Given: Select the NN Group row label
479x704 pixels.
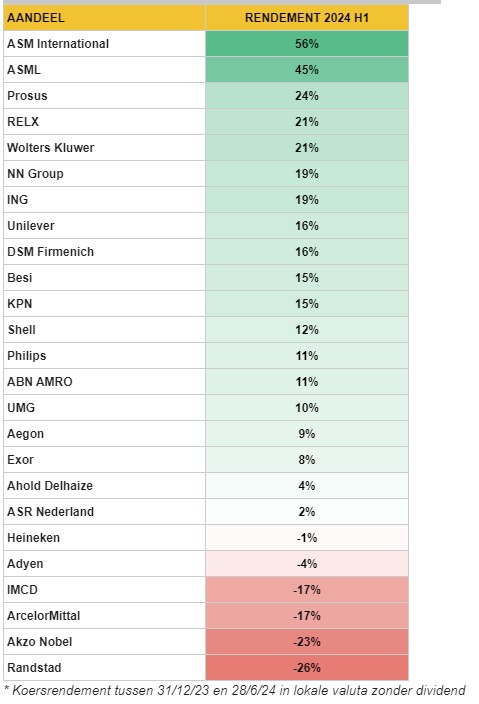Looking at the screenshot, I should tap(104, 174).
